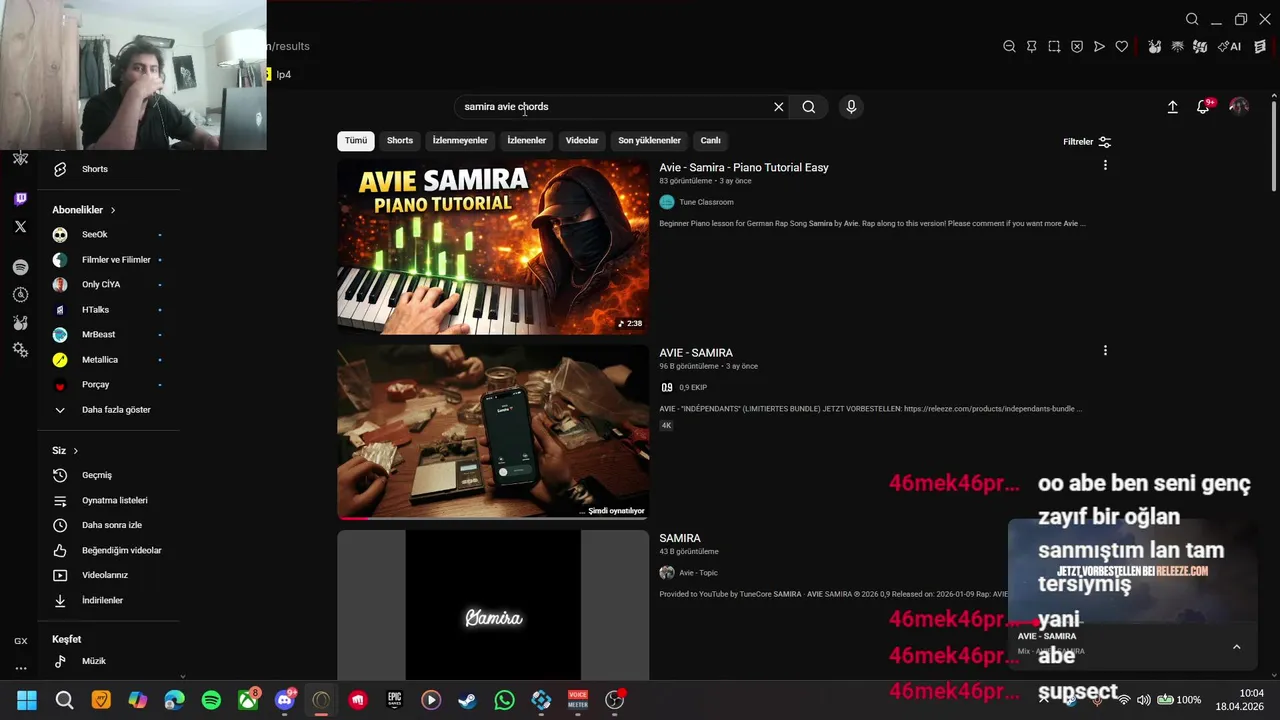This screenshot has width=1280, height=720.
Task: Expand the Abonelikler section
Action: 84,210
